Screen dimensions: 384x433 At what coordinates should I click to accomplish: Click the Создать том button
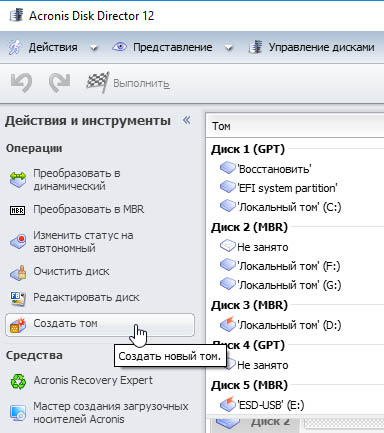100,324
